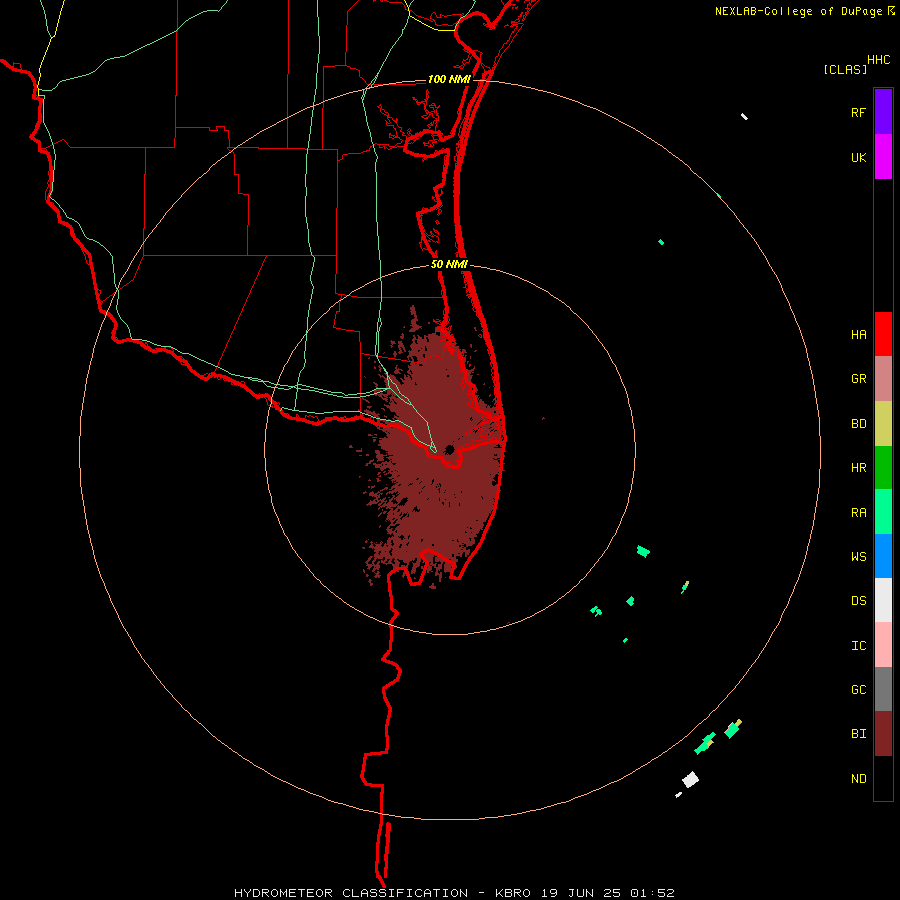
Task: Click the KBRO radar site identifier
Action: point(513,893)
